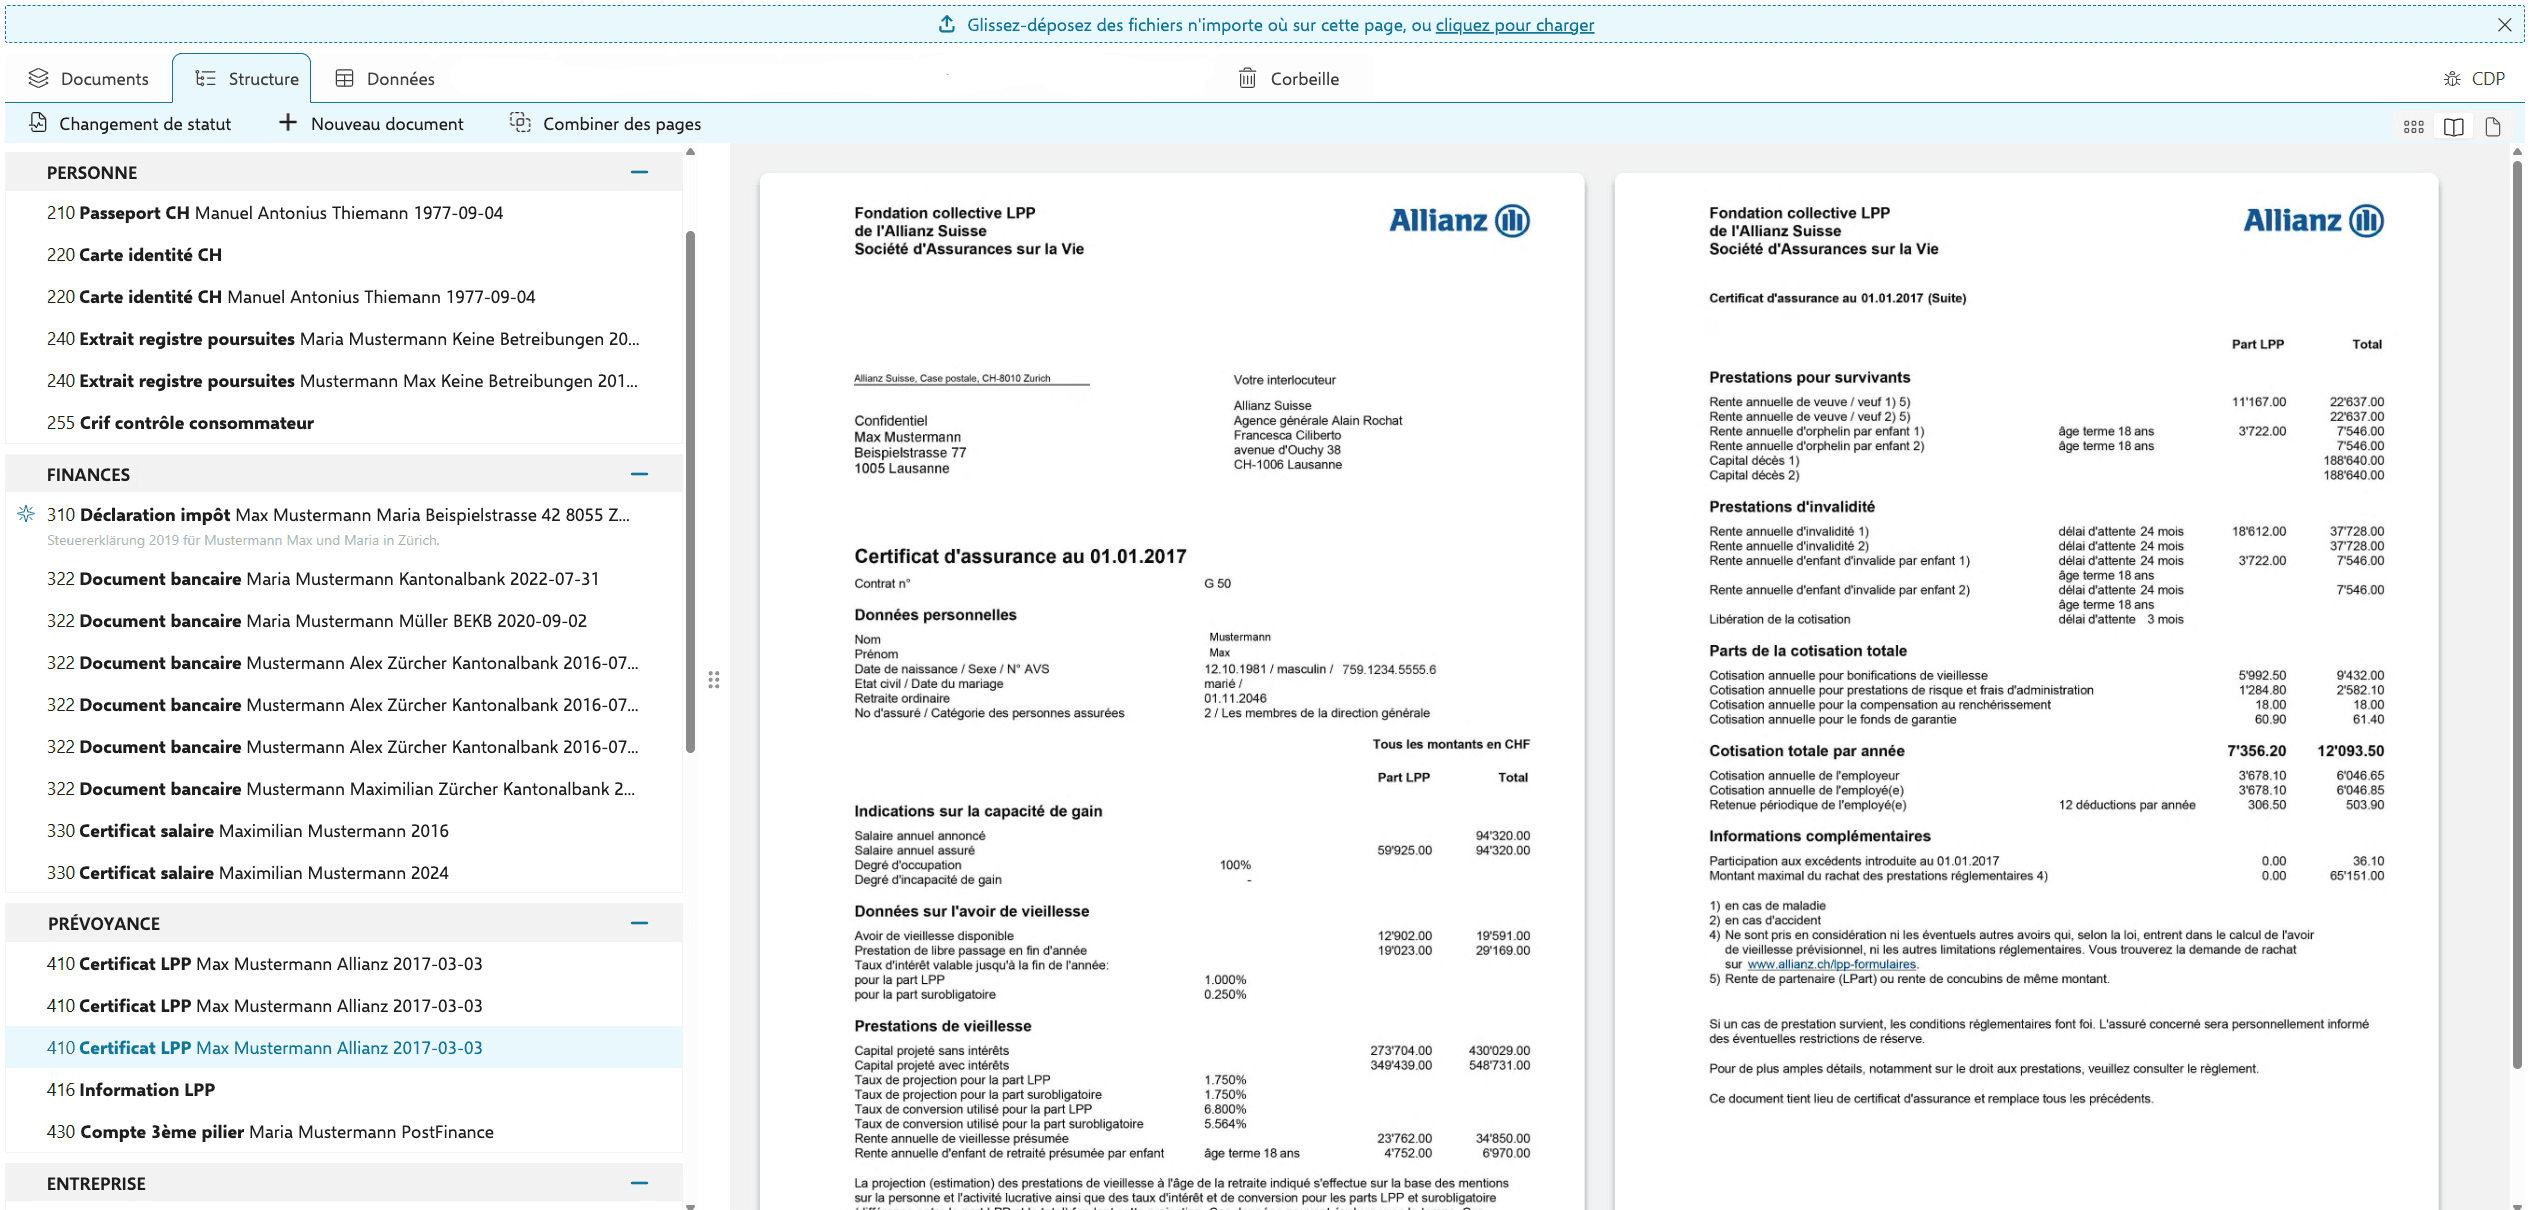Collapse the PERSONNE section
The height and width of the screenshot is (1210, 2530).
pyautogui.click(x=640, y=172)
